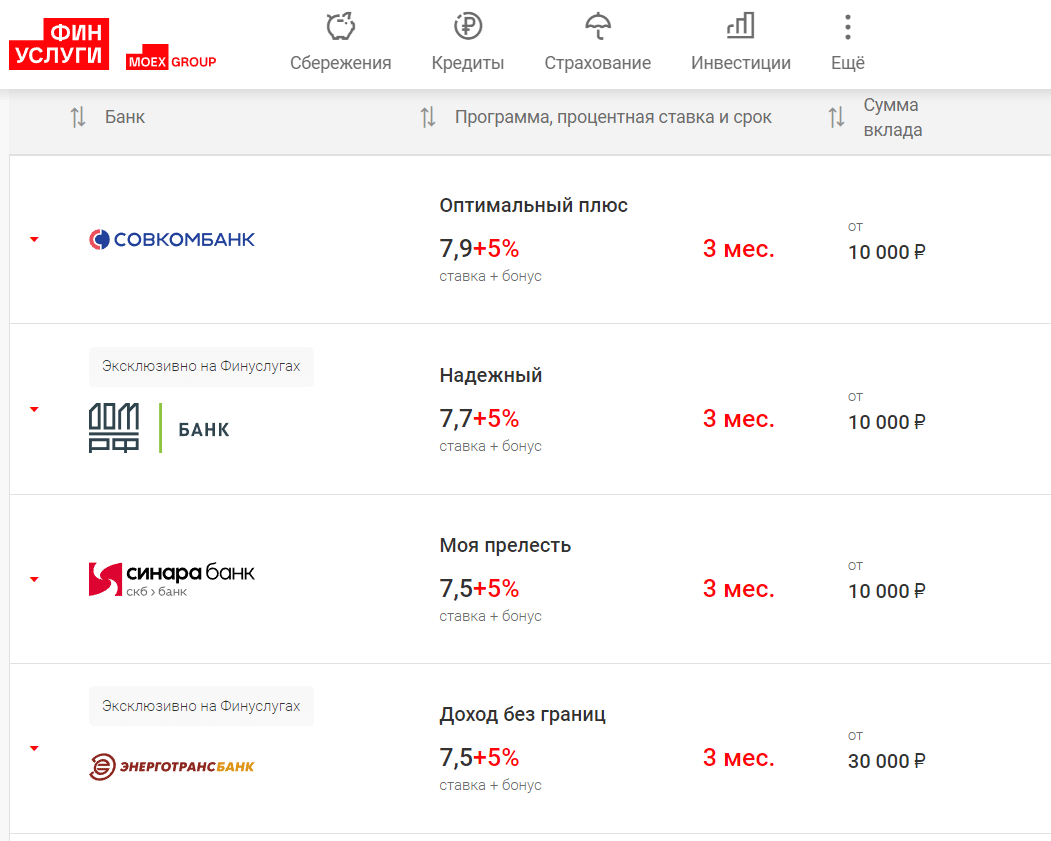The width and height of the screenshot is (1051, 841).
Task: Click the Финуслуги logo
Action: (59, 44)
